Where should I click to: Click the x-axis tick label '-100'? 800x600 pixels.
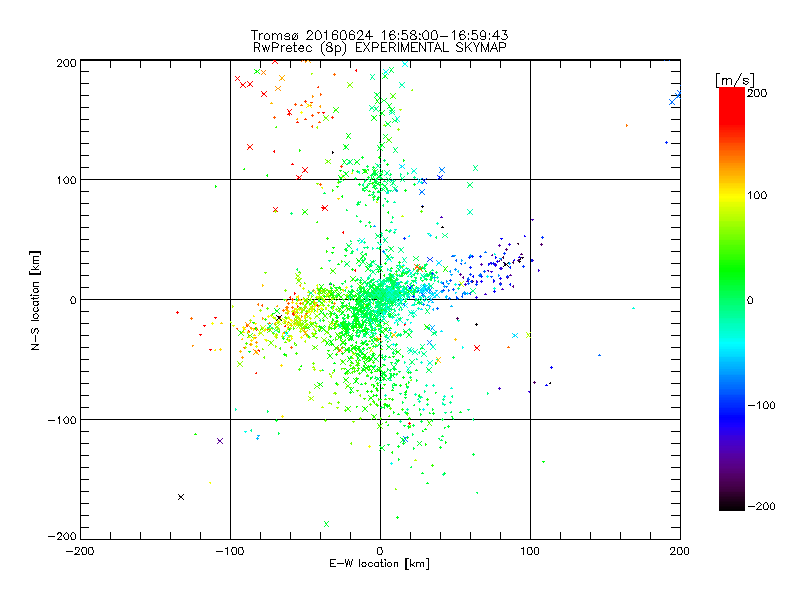(230, 552)
